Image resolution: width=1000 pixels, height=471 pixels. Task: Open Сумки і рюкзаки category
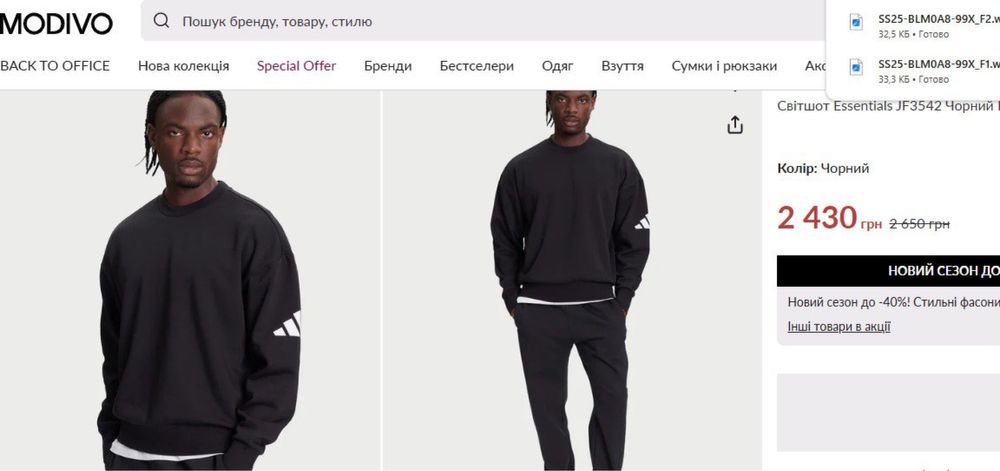click(x=724, y=66)
